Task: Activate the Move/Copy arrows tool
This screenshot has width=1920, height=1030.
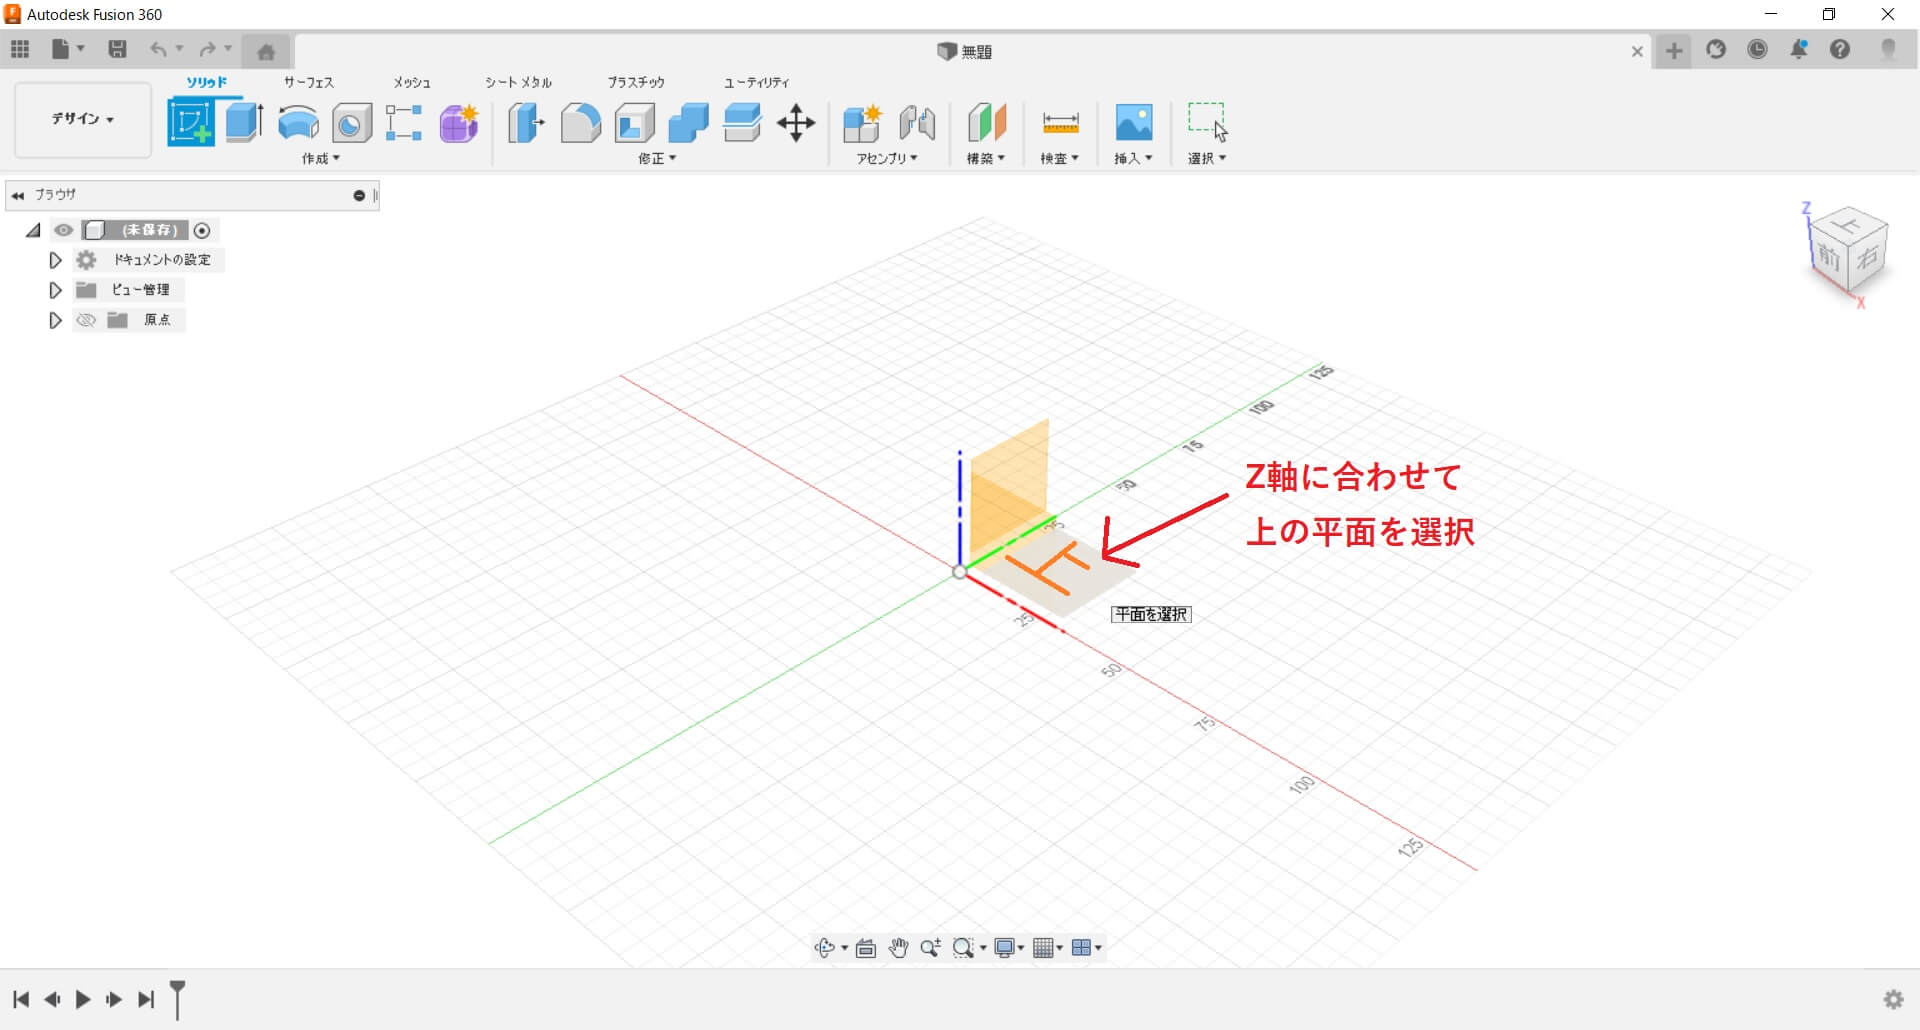Action: (x=796, y=123)
